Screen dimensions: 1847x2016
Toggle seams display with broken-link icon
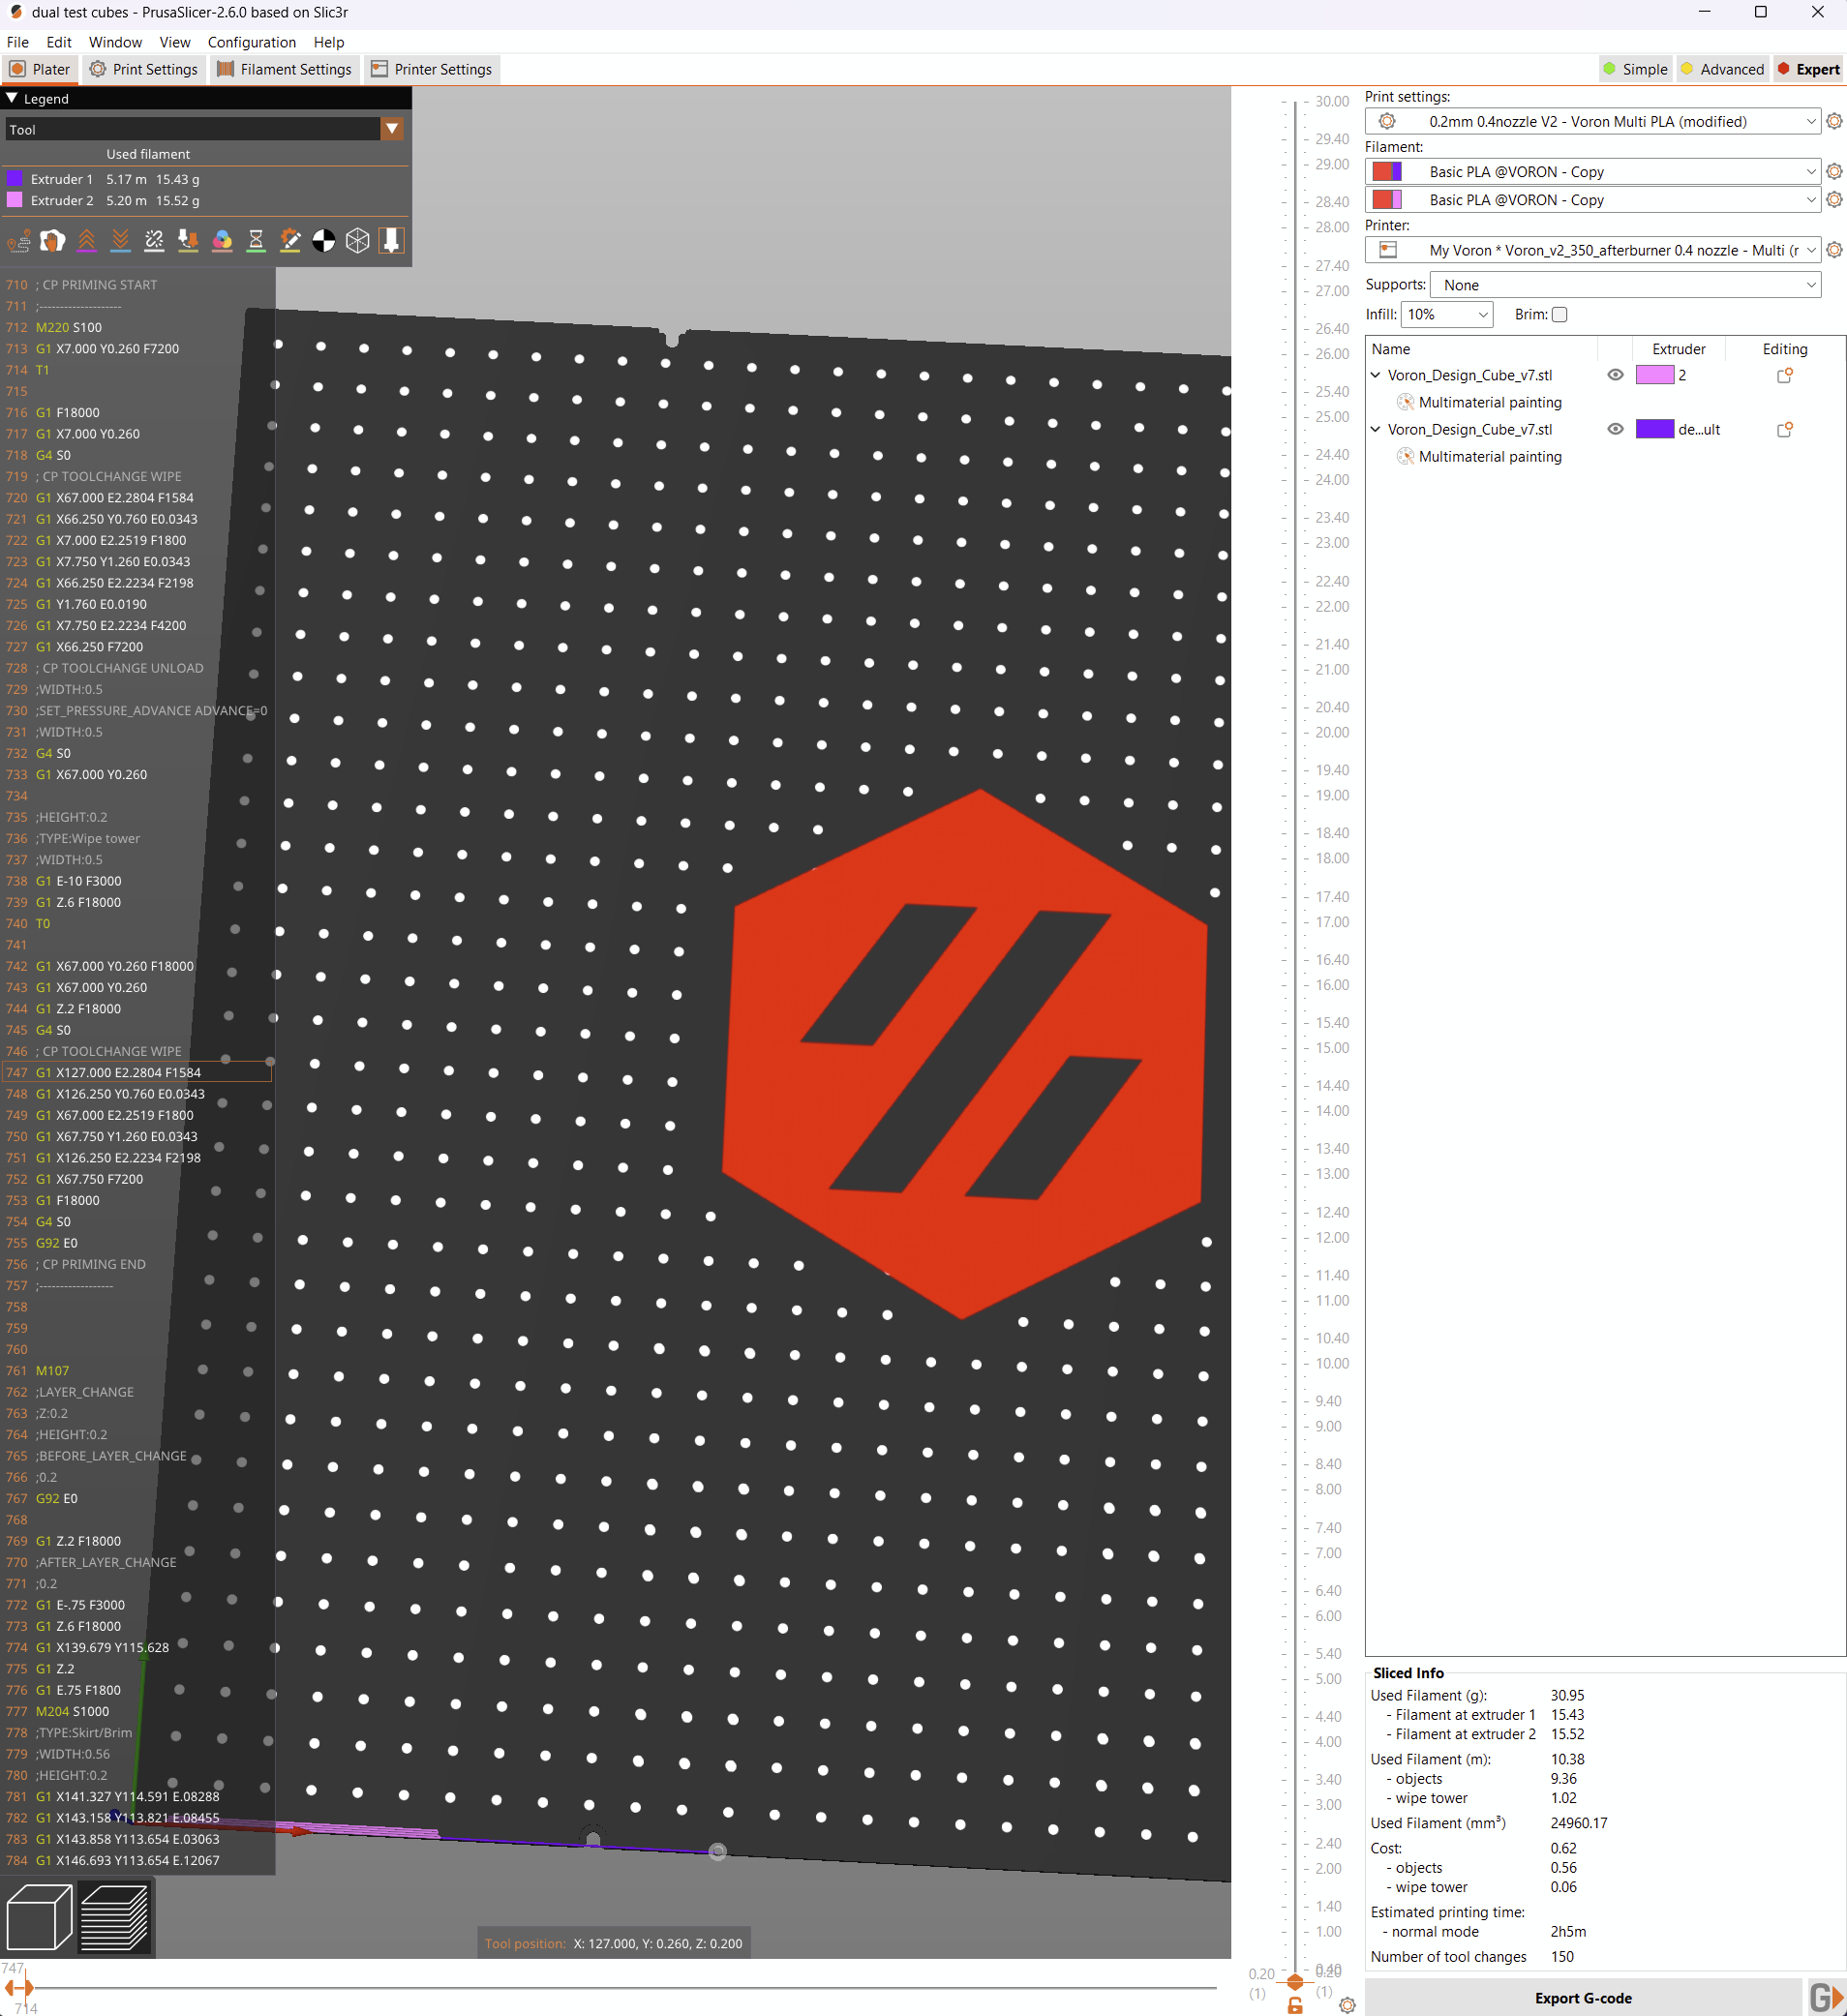[154, 240]
